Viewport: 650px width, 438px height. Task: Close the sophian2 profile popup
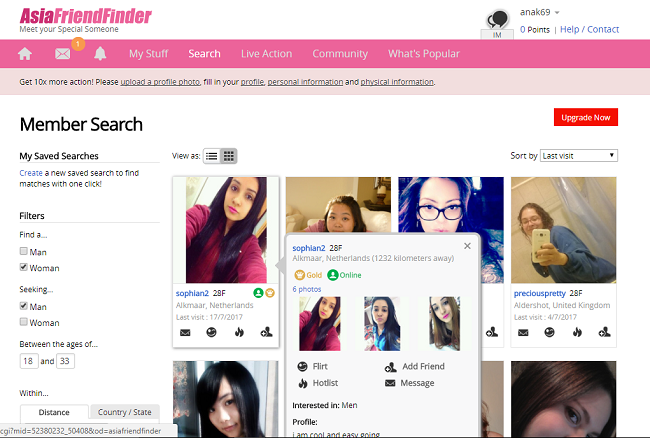467,246
